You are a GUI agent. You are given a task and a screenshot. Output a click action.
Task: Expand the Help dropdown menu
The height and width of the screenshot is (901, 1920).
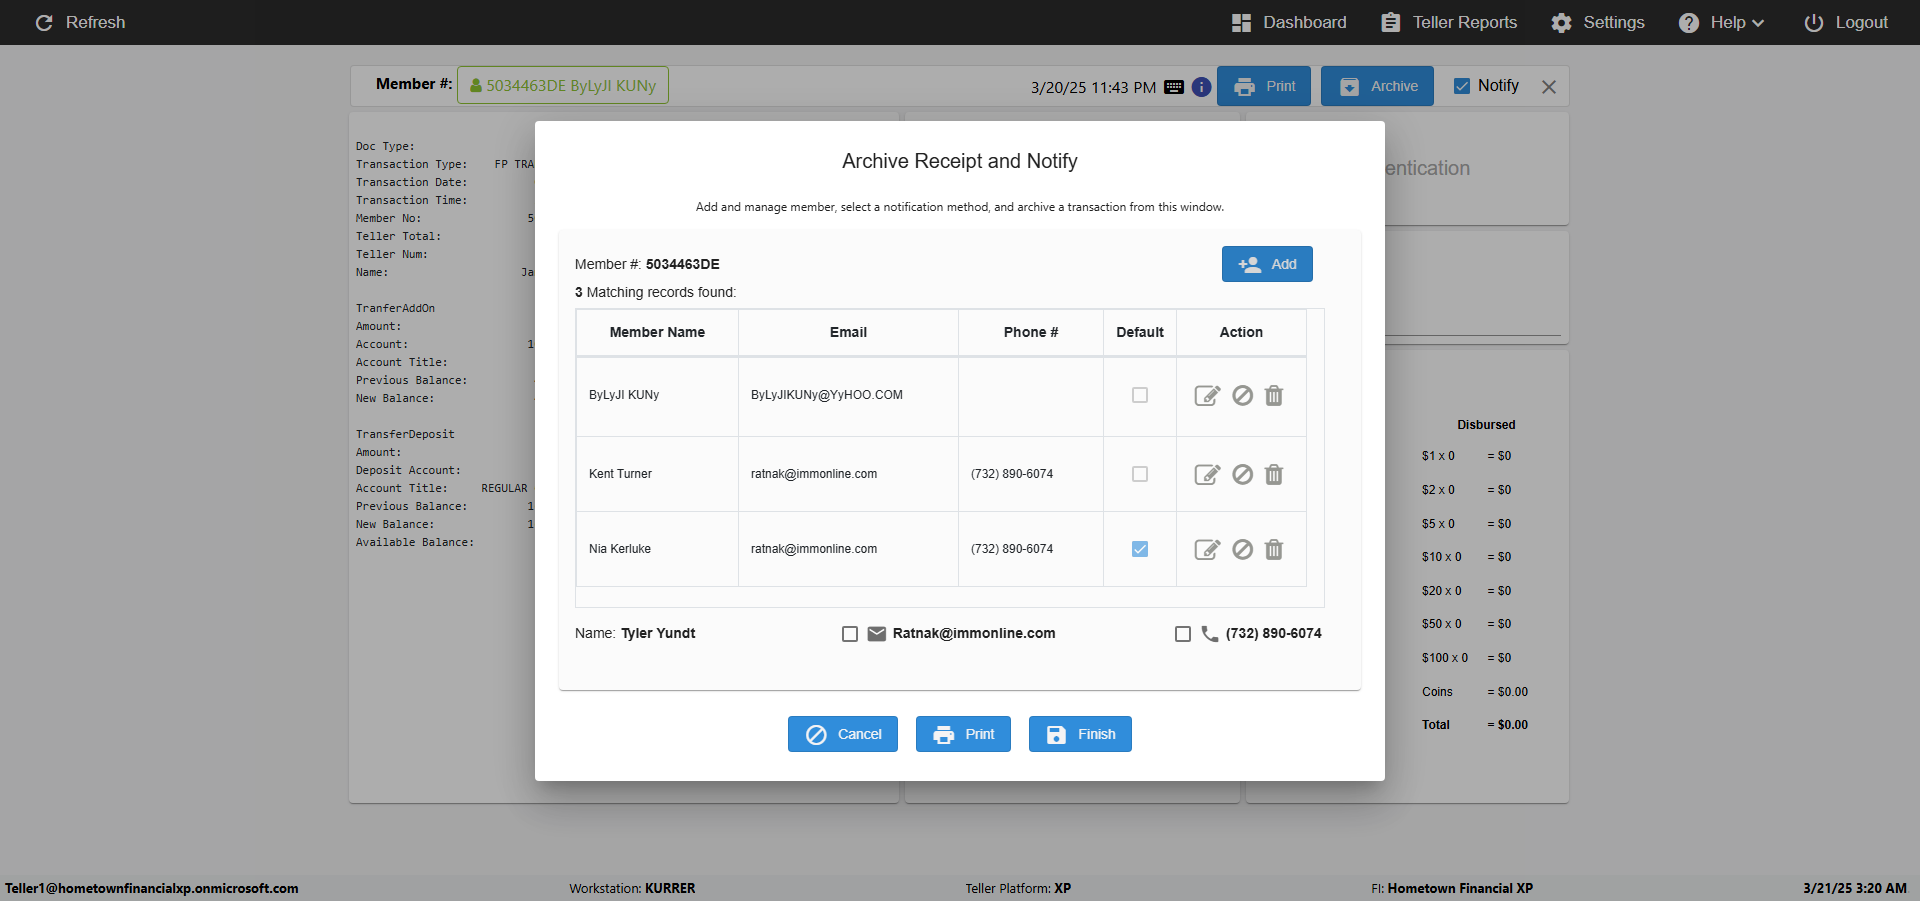1721,22
